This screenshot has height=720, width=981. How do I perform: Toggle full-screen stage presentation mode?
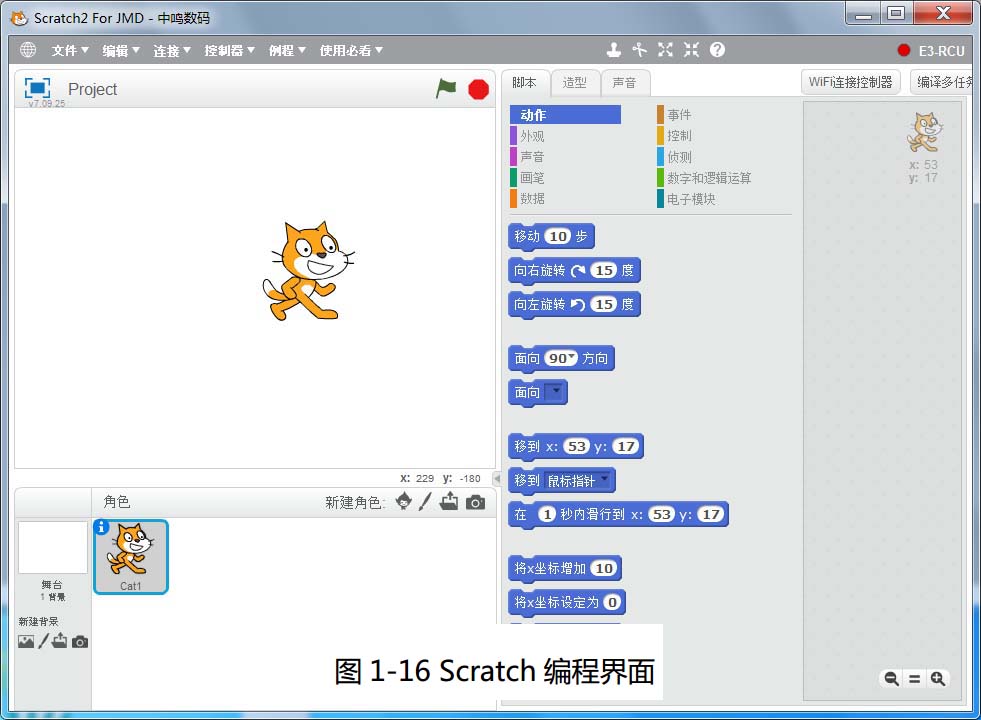coord(37,88)
